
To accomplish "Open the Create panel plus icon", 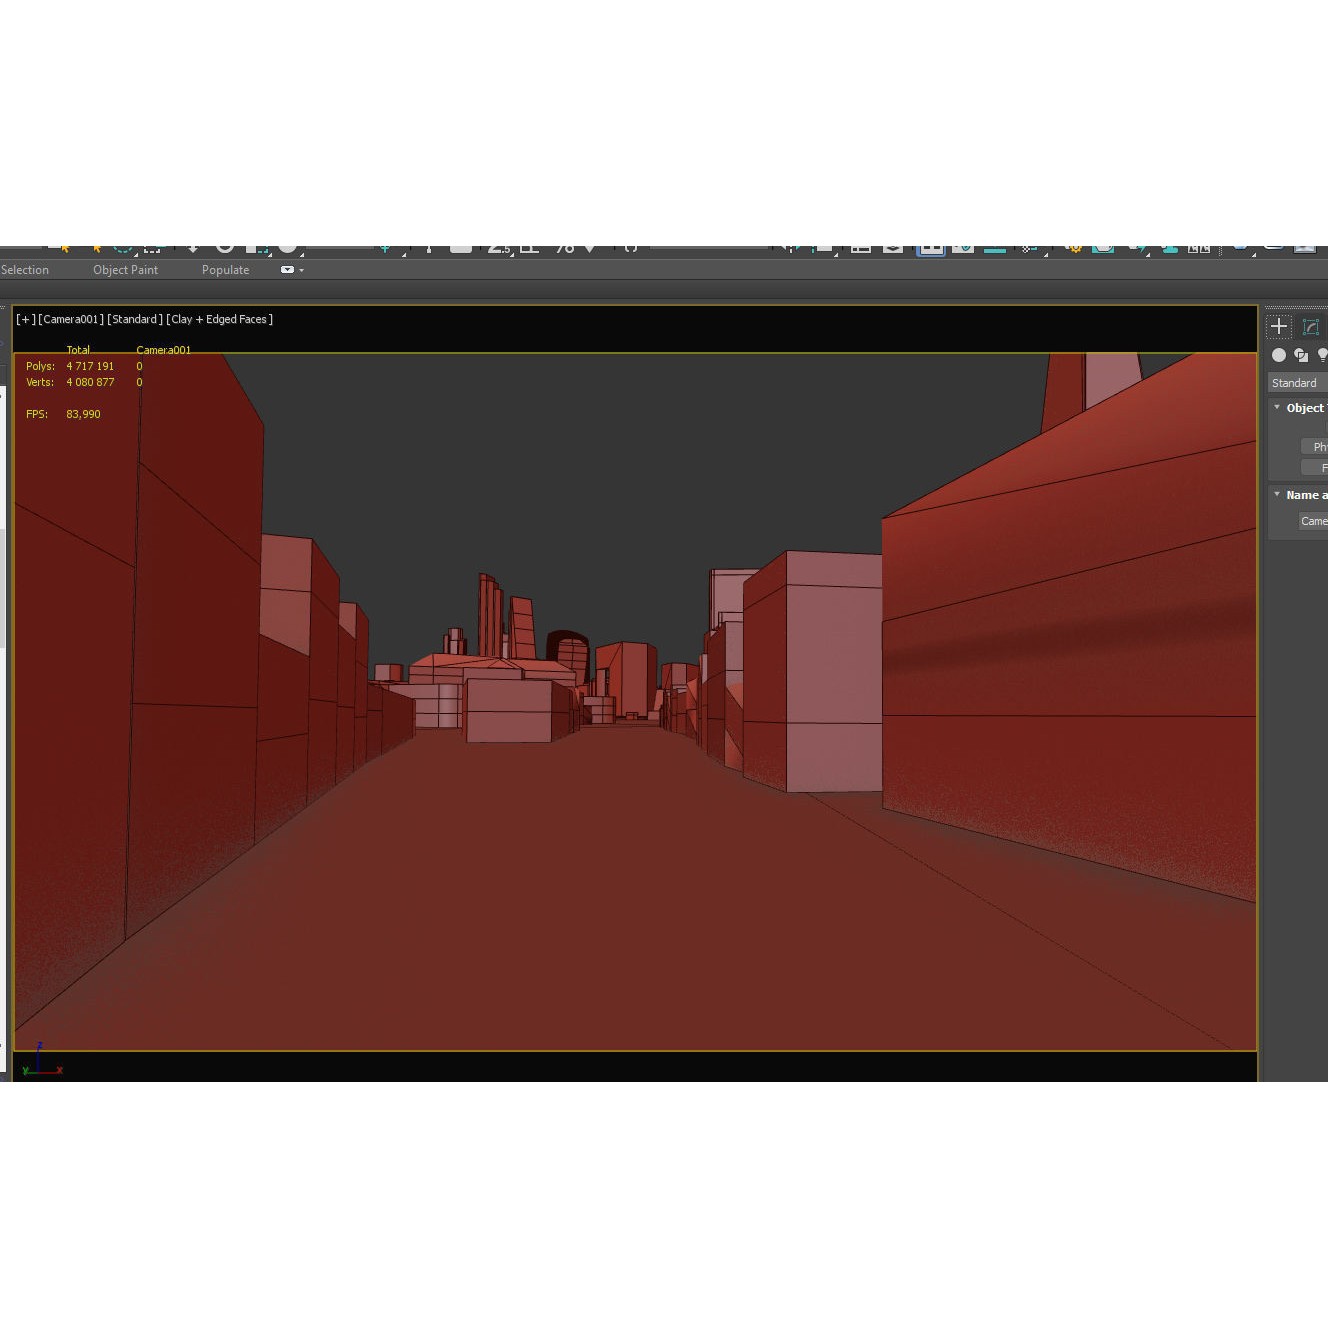I will (x=1280, y=327).
